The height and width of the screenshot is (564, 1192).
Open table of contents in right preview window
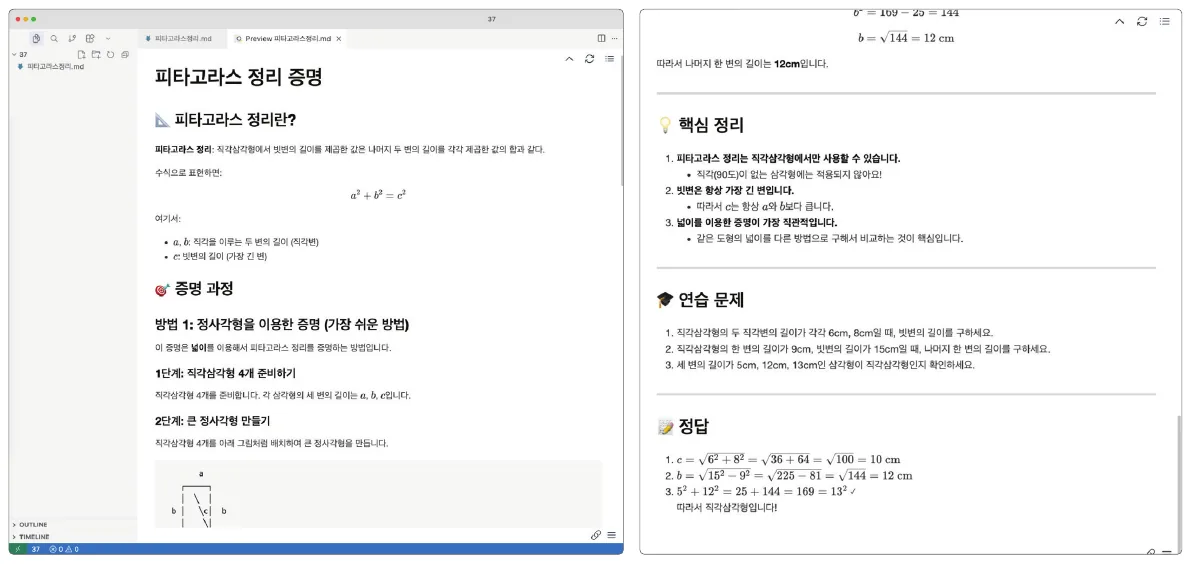pos(1165,22)
